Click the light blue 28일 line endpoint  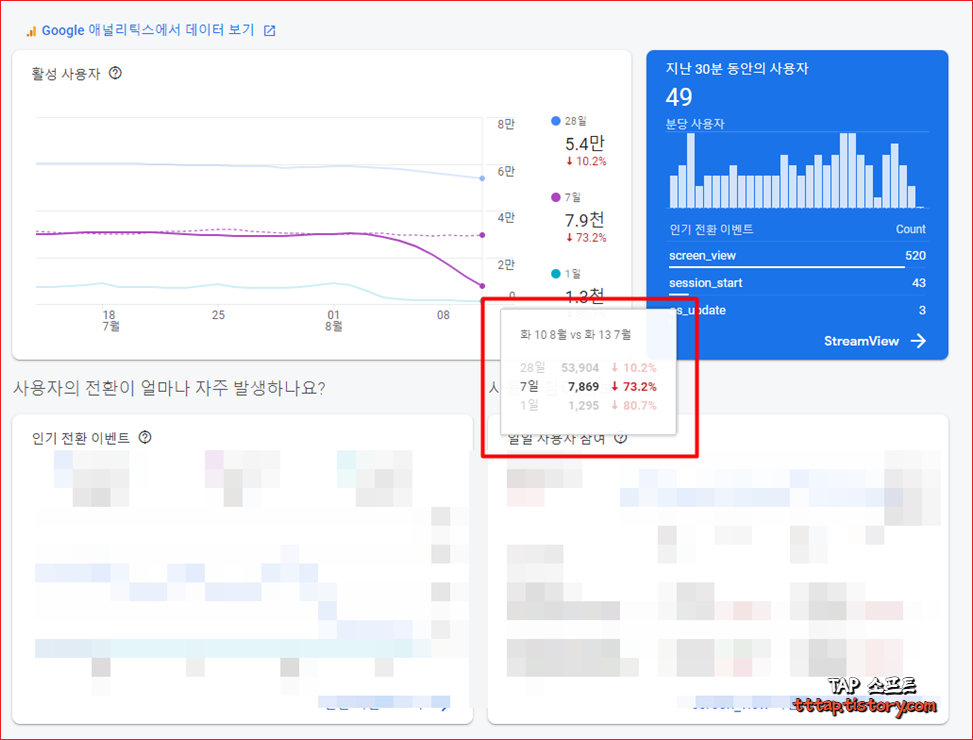[x=483, y=178]
